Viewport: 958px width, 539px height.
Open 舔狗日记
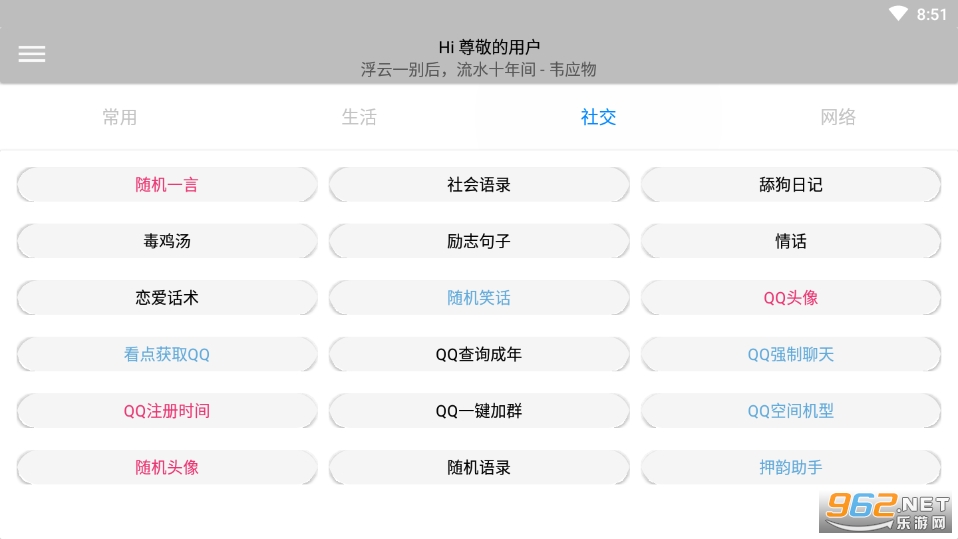[791, 185]
